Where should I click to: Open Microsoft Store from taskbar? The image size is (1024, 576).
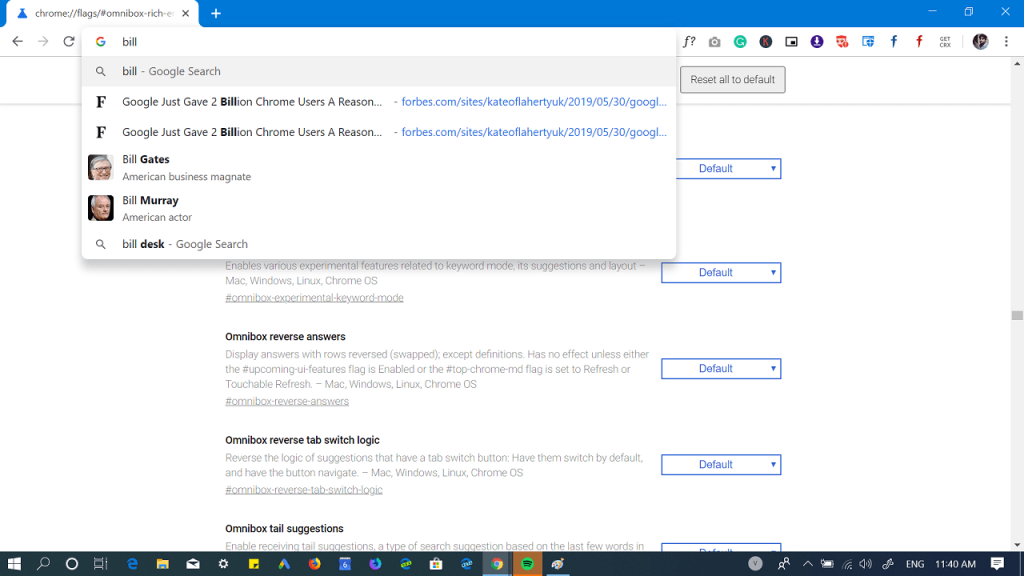[436, 564]
